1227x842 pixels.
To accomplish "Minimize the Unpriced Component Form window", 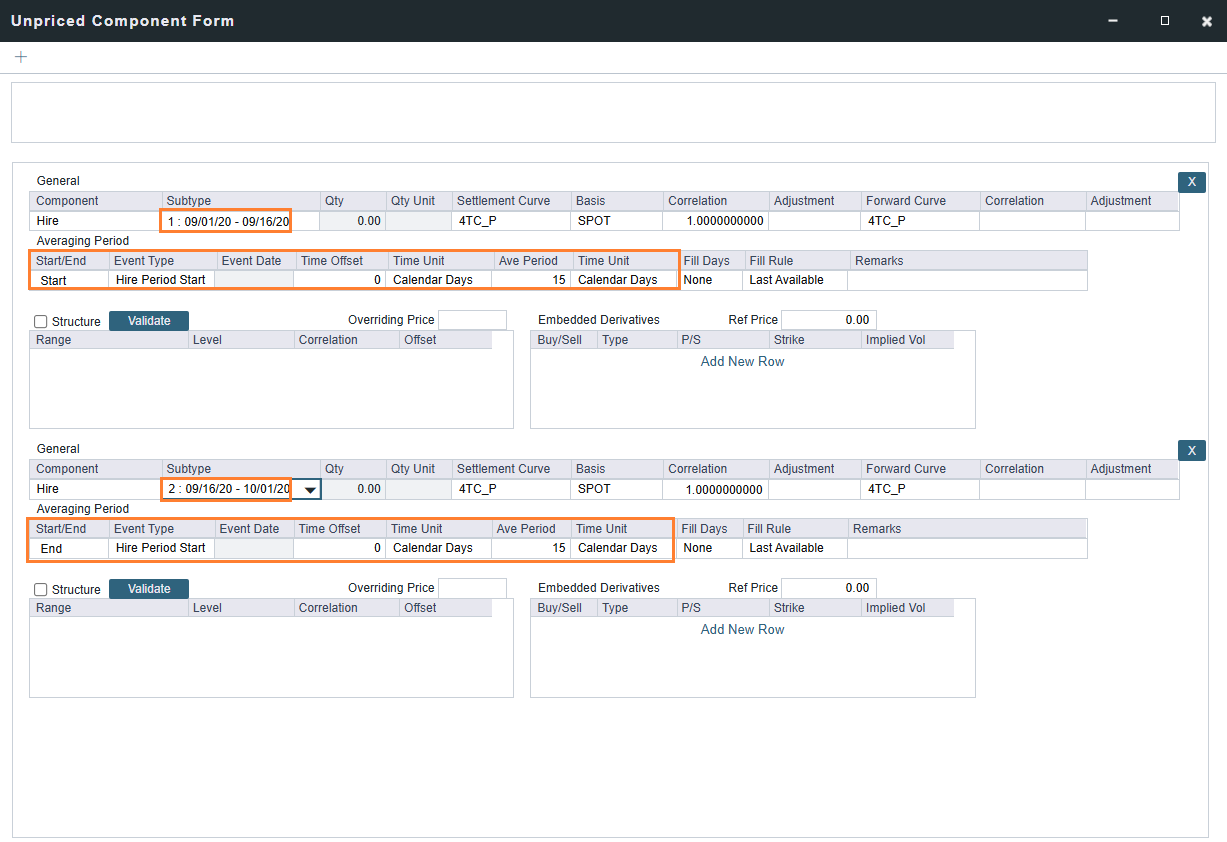I will pyautogui.click(x=1113, y=21).
